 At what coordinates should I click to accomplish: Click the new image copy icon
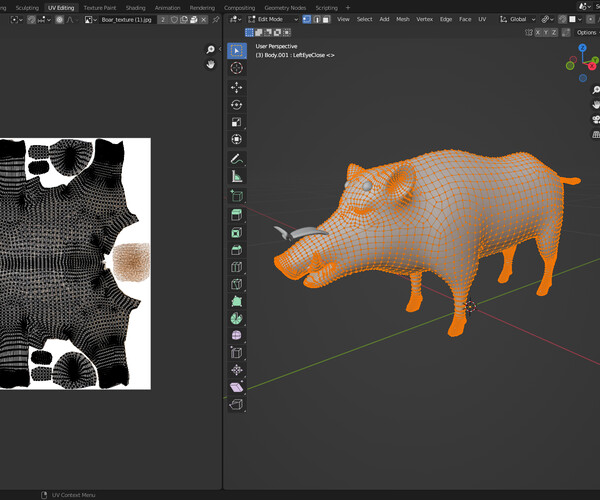184,20
